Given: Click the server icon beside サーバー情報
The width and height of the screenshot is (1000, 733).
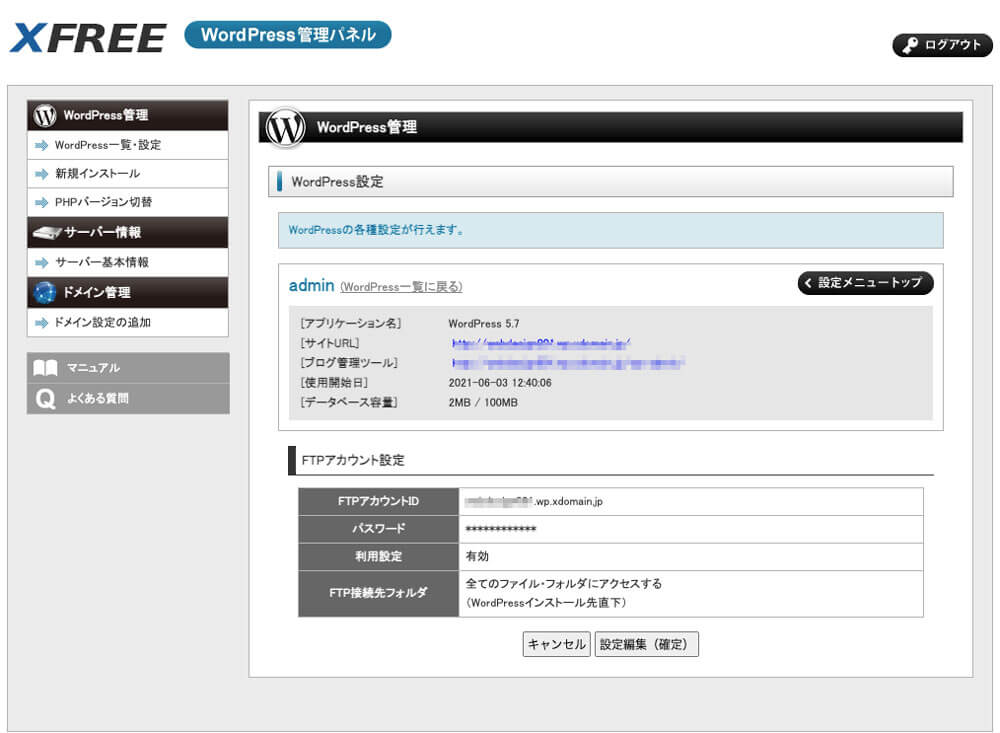Looking at the screenshot, I should tap(46, 233).
